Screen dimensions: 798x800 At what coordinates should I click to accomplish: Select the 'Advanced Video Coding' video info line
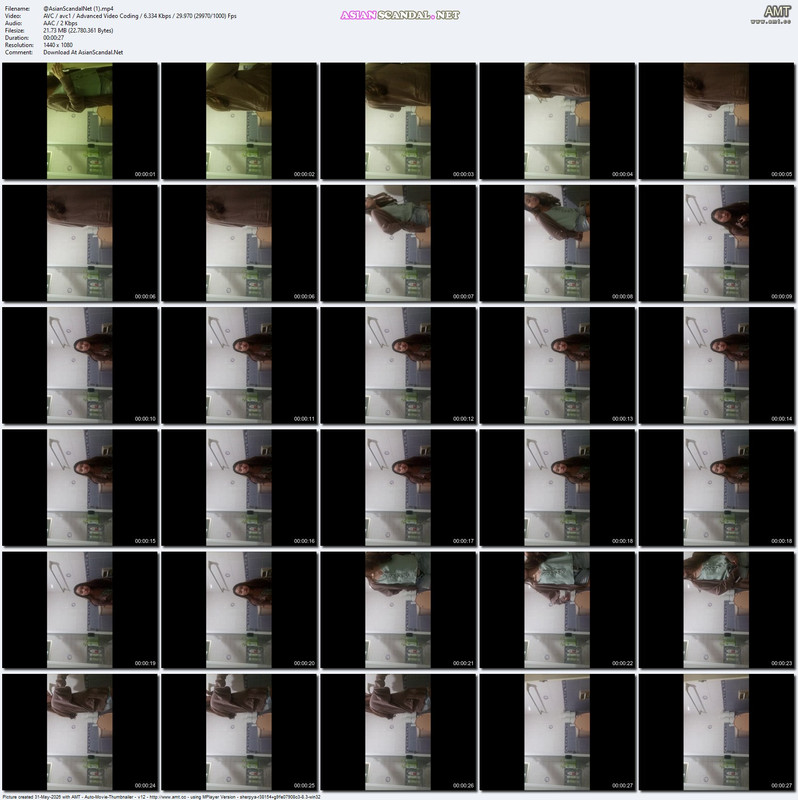[140, 16]
